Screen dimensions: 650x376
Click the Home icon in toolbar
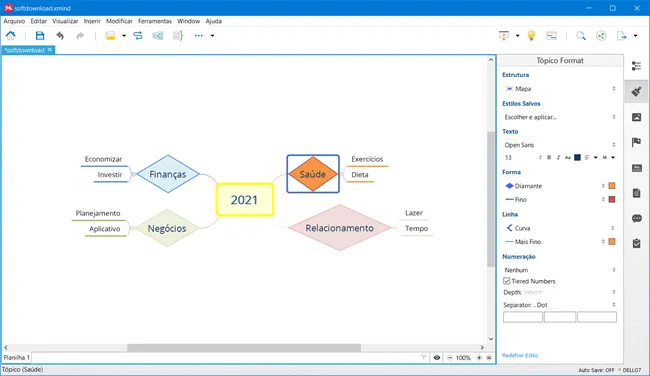pyautogui.click(x=10, y=36)
